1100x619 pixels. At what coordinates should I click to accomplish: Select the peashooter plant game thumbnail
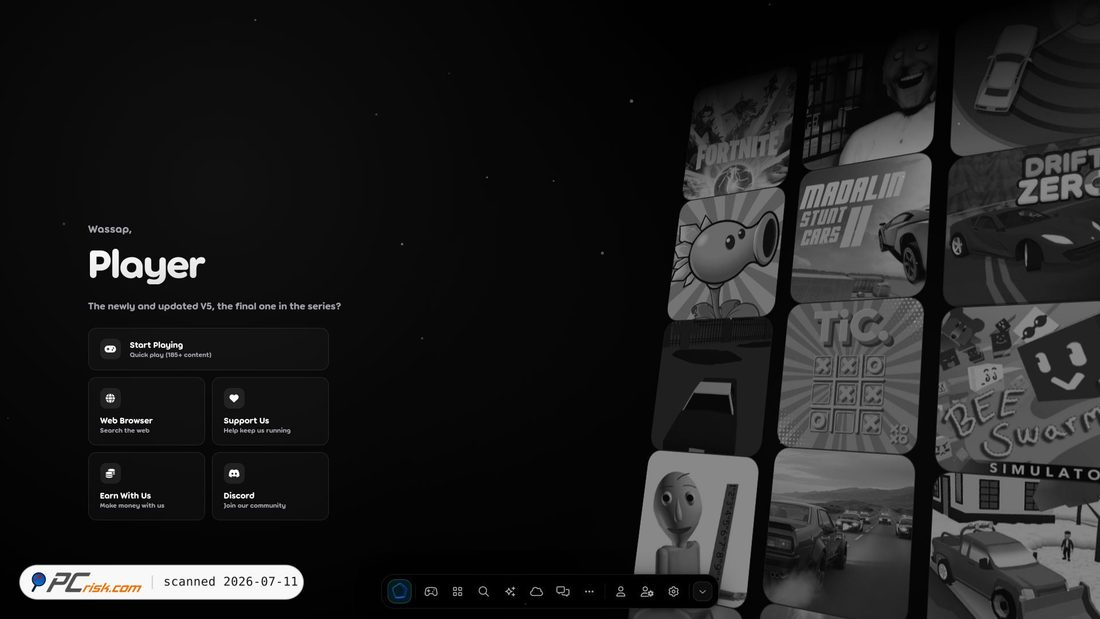coord(725,254)
